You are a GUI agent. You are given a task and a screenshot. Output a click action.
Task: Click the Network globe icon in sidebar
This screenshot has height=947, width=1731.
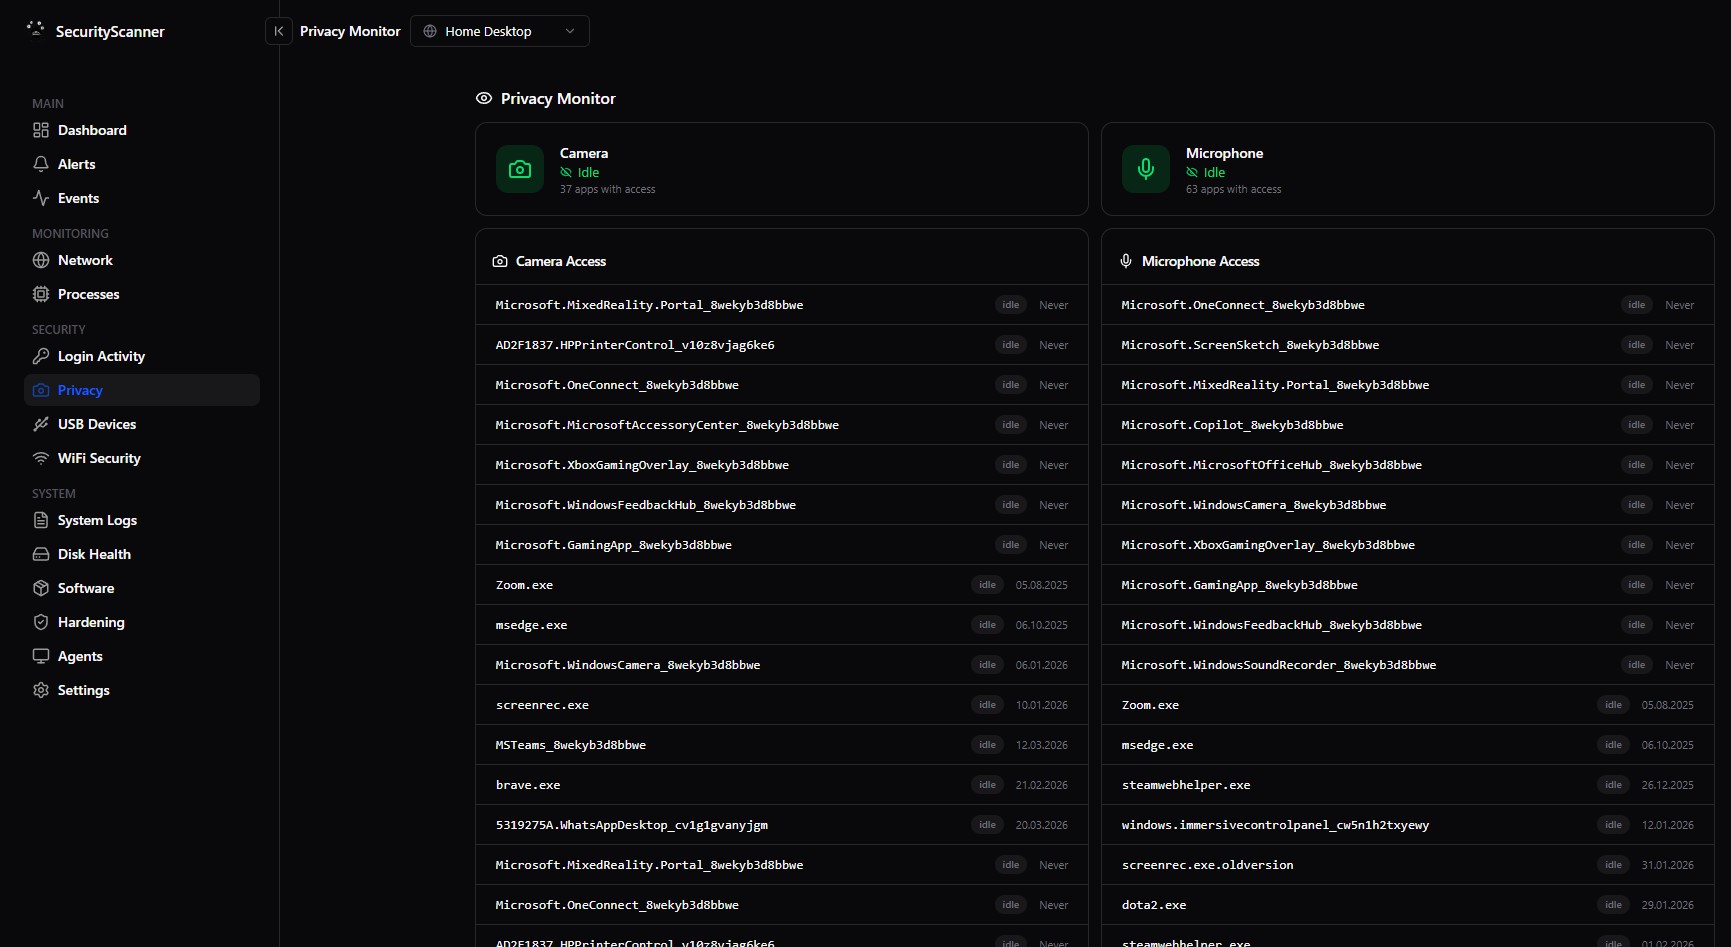(41, 260)
